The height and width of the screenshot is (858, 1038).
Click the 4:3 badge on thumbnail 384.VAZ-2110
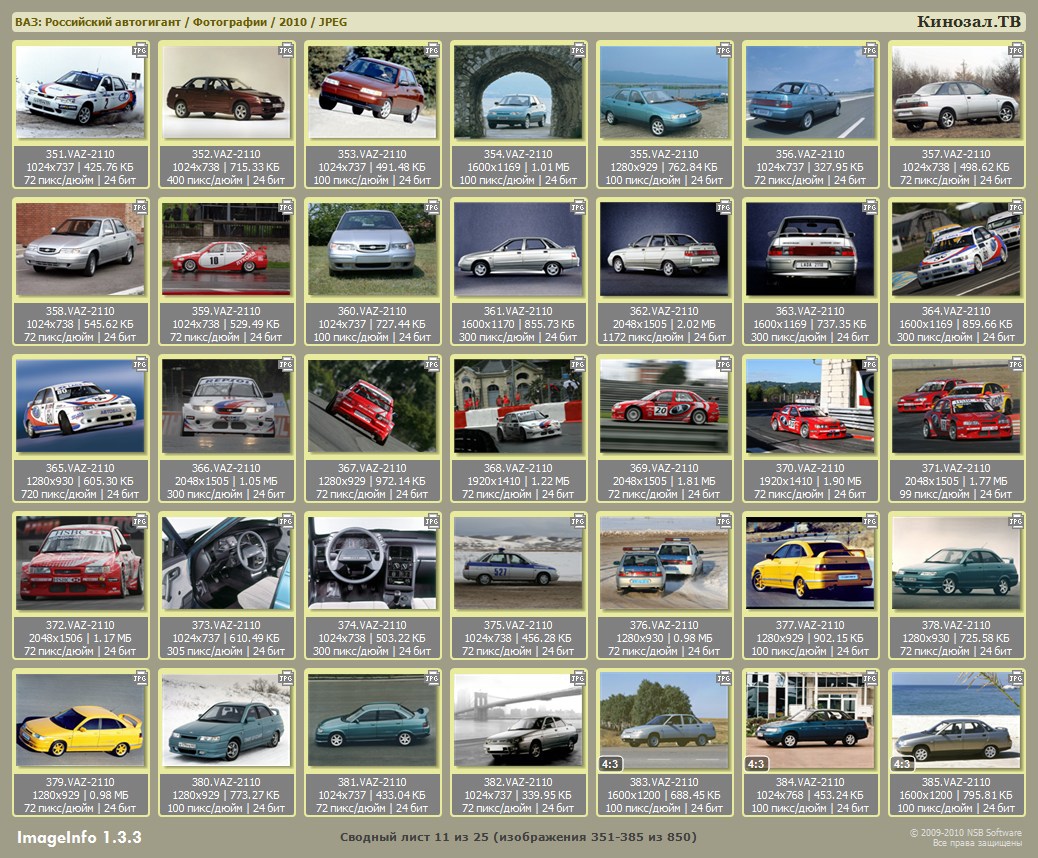(758, 764)
